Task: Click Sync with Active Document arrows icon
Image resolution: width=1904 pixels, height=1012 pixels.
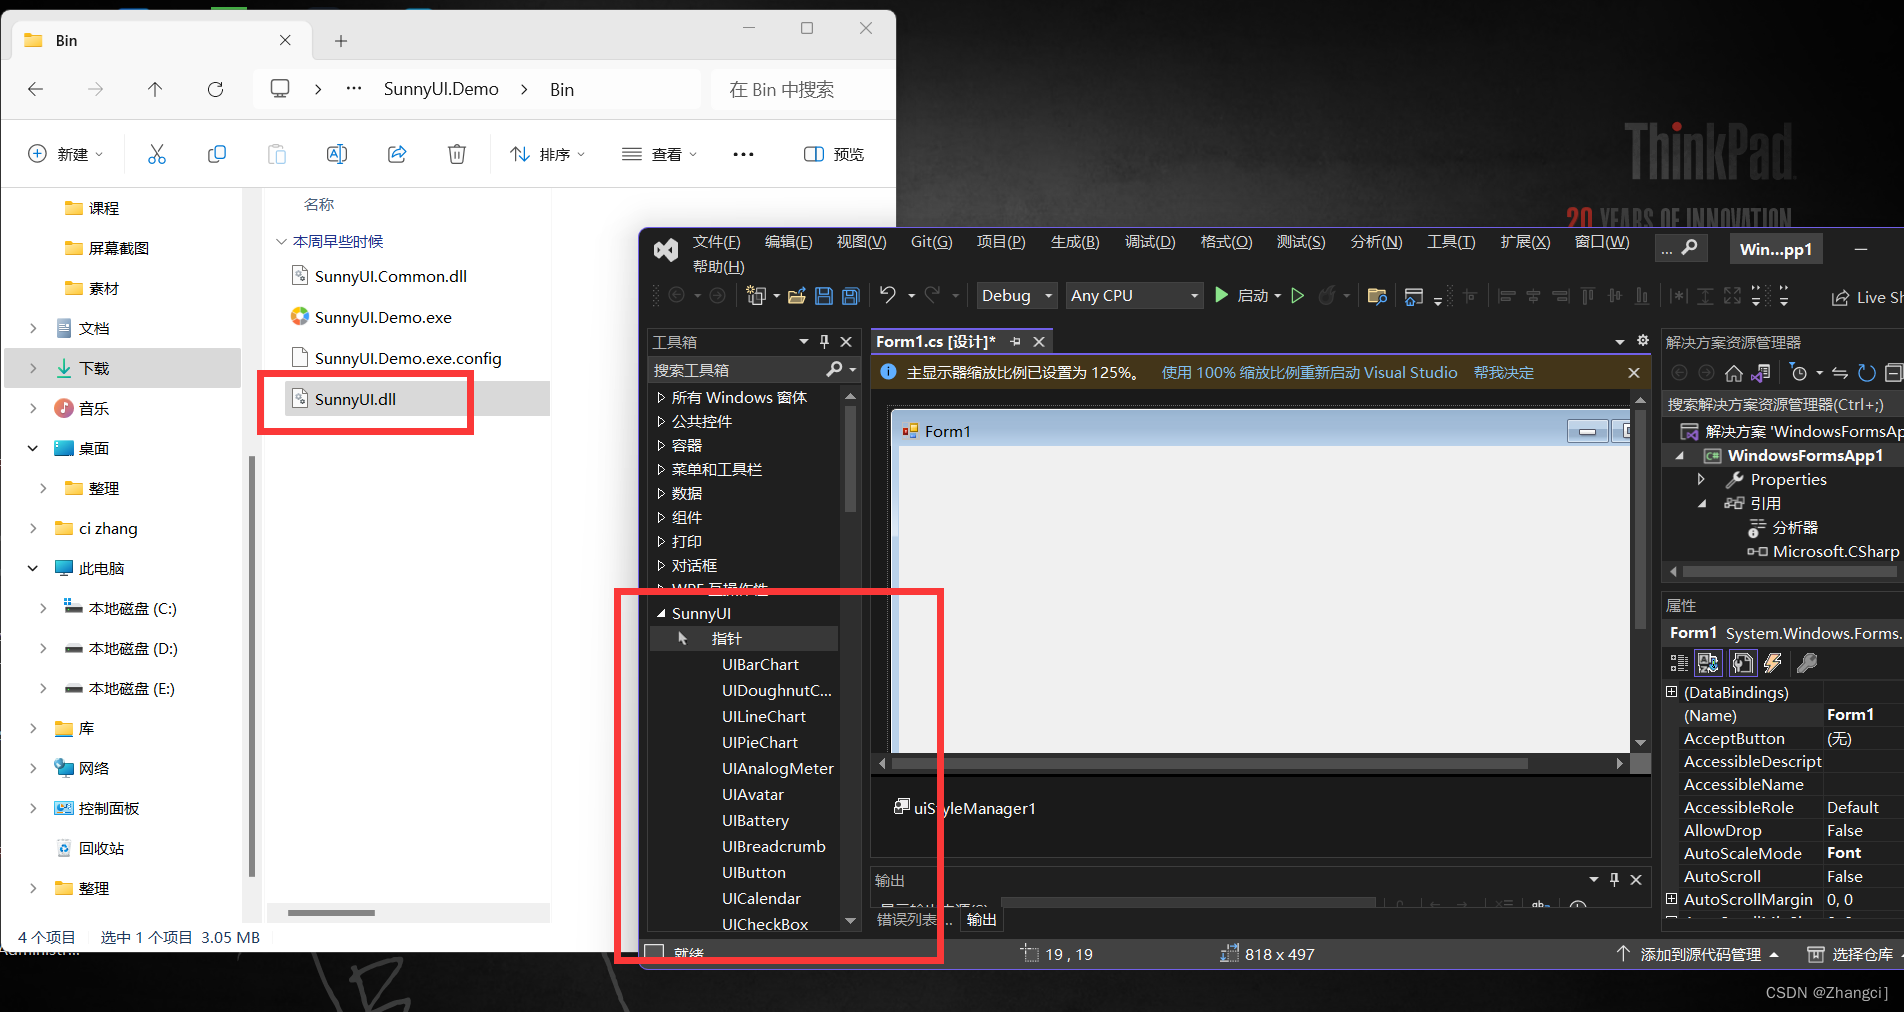Action: [x=1840, y=373]
